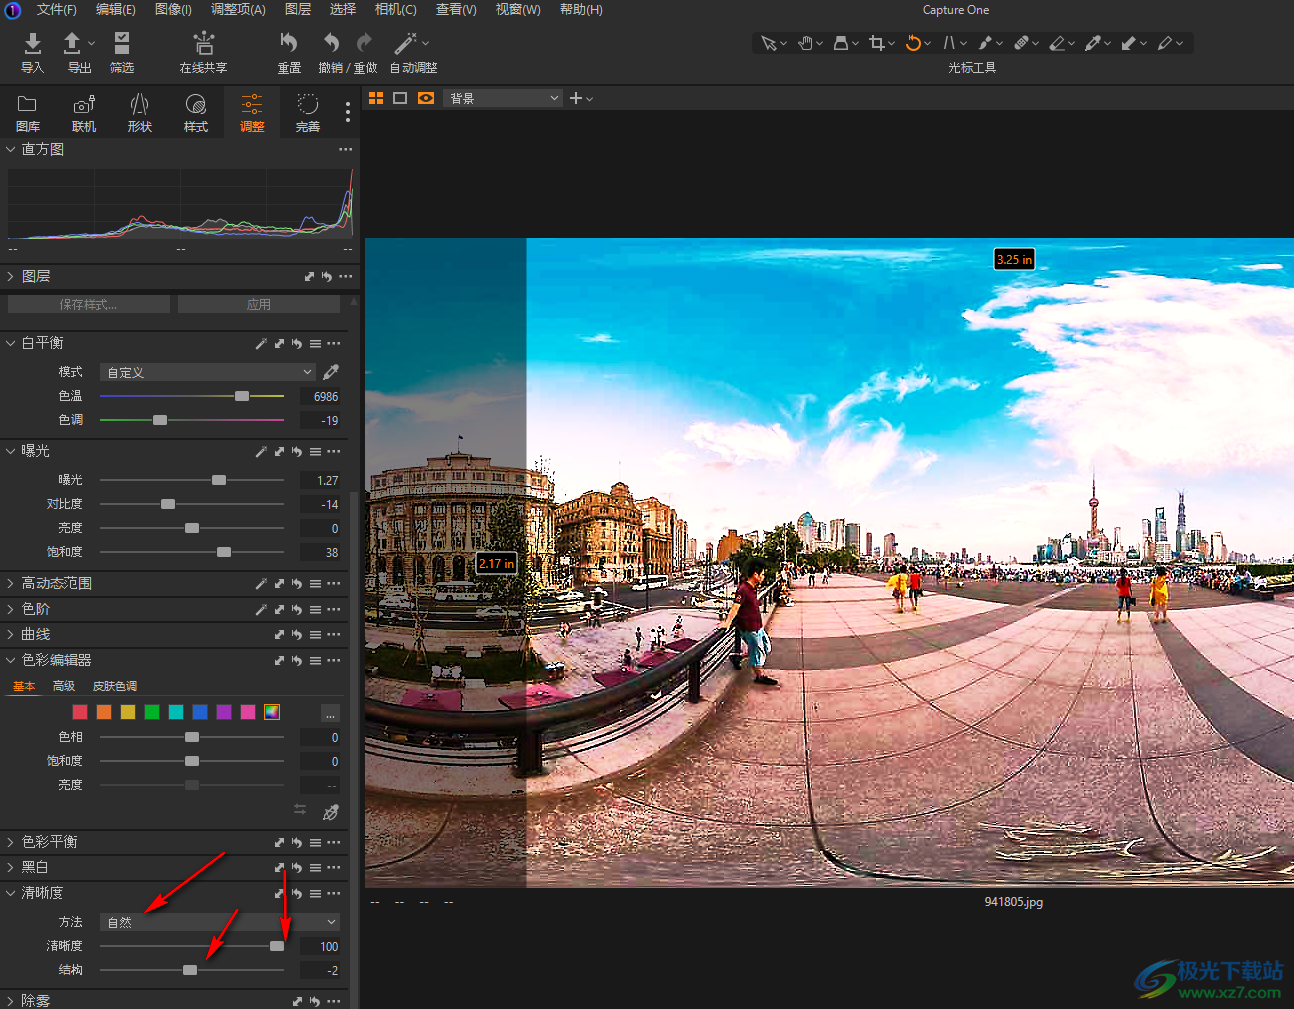The width and height of the screenshot is (1294, 1009).
Task: Click the Apply (应用) button
Action: (259, 305)
